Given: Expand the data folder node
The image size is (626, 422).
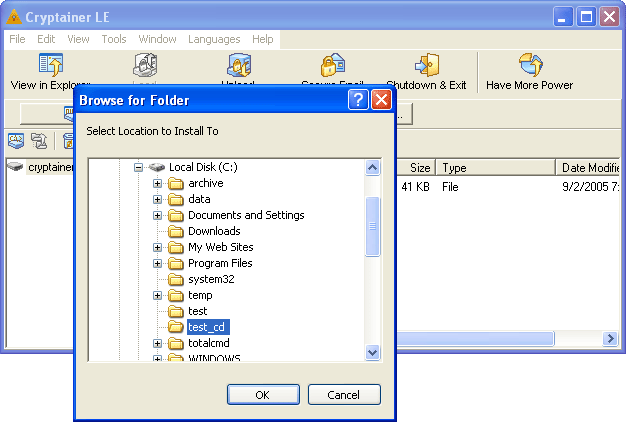Looking at the screenshot, I should (157, 199).
